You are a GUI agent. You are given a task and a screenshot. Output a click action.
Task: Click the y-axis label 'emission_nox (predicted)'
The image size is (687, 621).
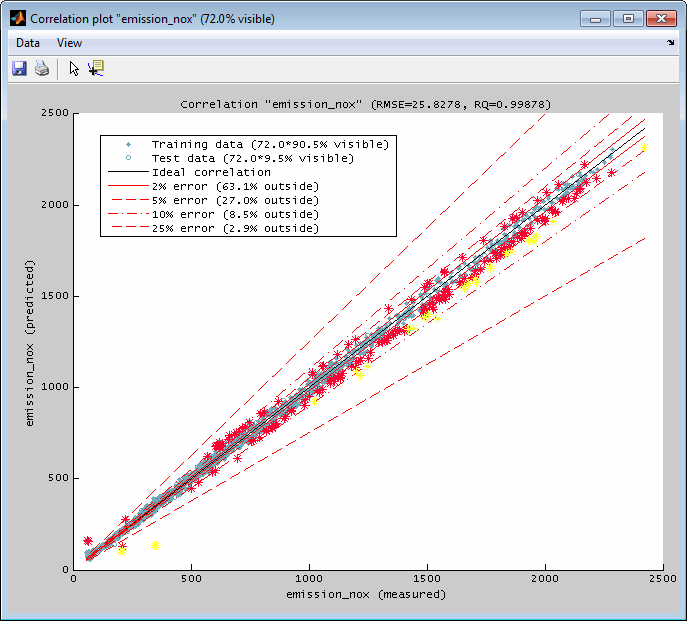point(29,343)
